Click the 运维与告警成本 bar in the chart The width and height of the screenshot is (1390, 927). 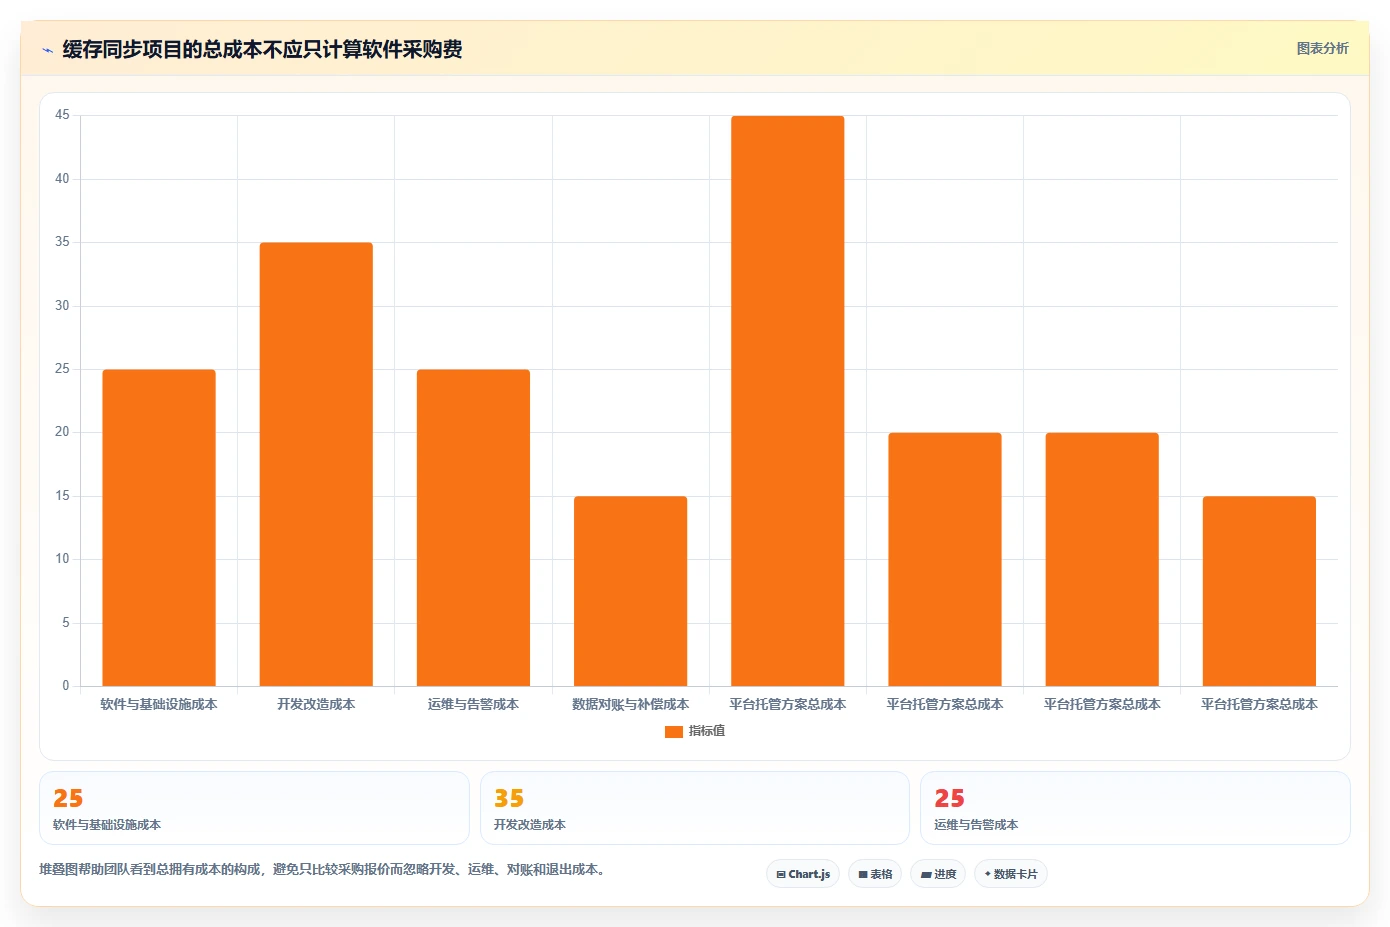(473, 528)
